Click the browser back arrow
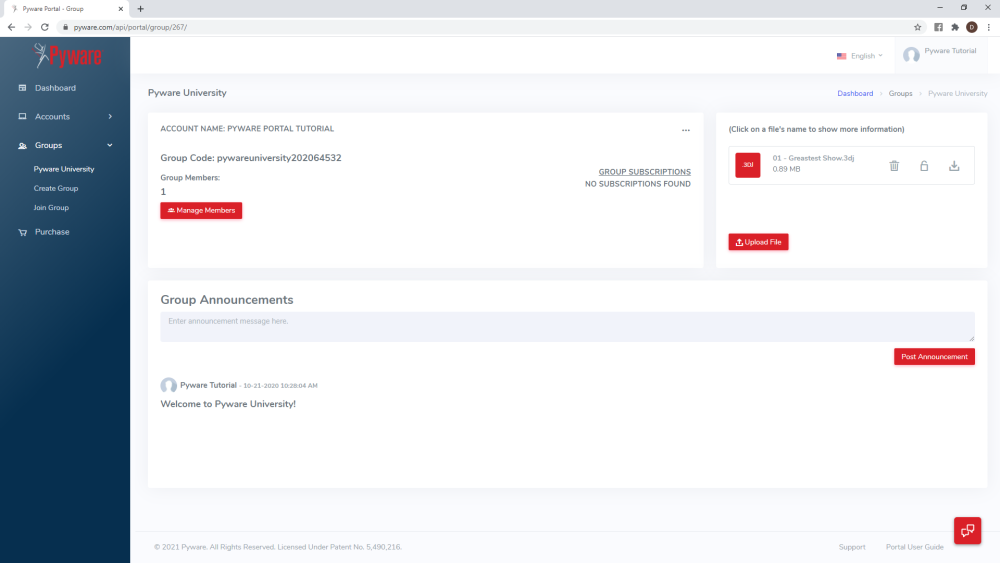 point(11,27)
